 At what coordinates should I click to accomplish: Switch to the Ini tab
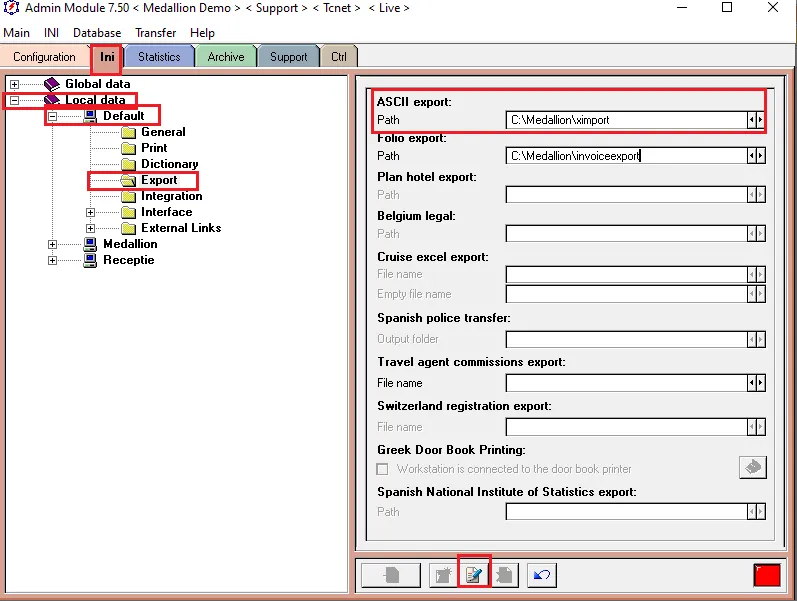107,56
